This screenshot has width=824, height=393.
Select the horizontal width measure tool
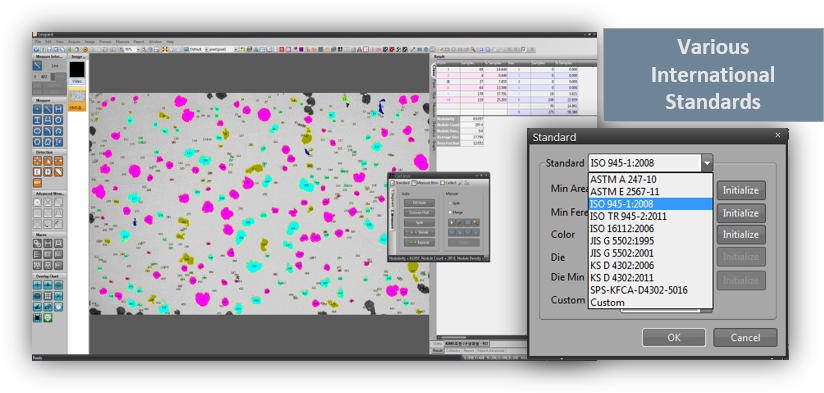58,109
